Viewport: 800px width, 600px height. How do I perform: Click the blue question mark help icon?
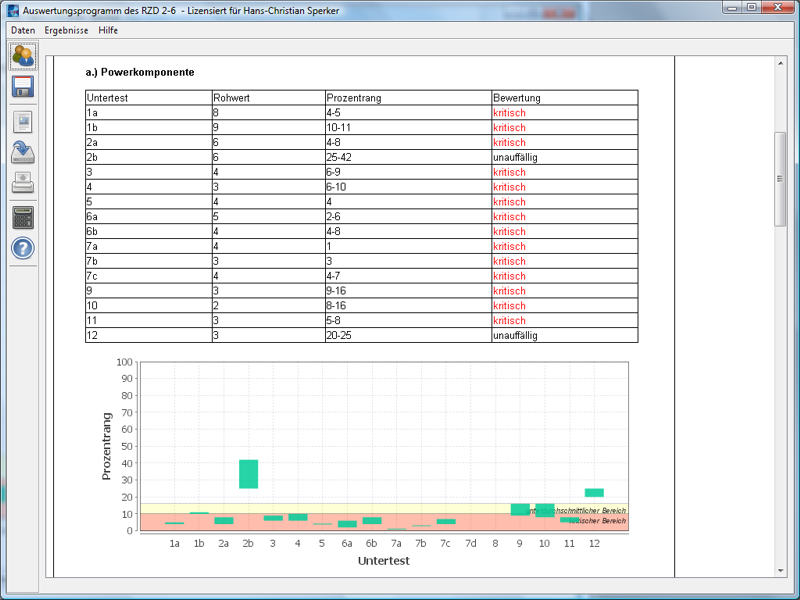(23, 249)
